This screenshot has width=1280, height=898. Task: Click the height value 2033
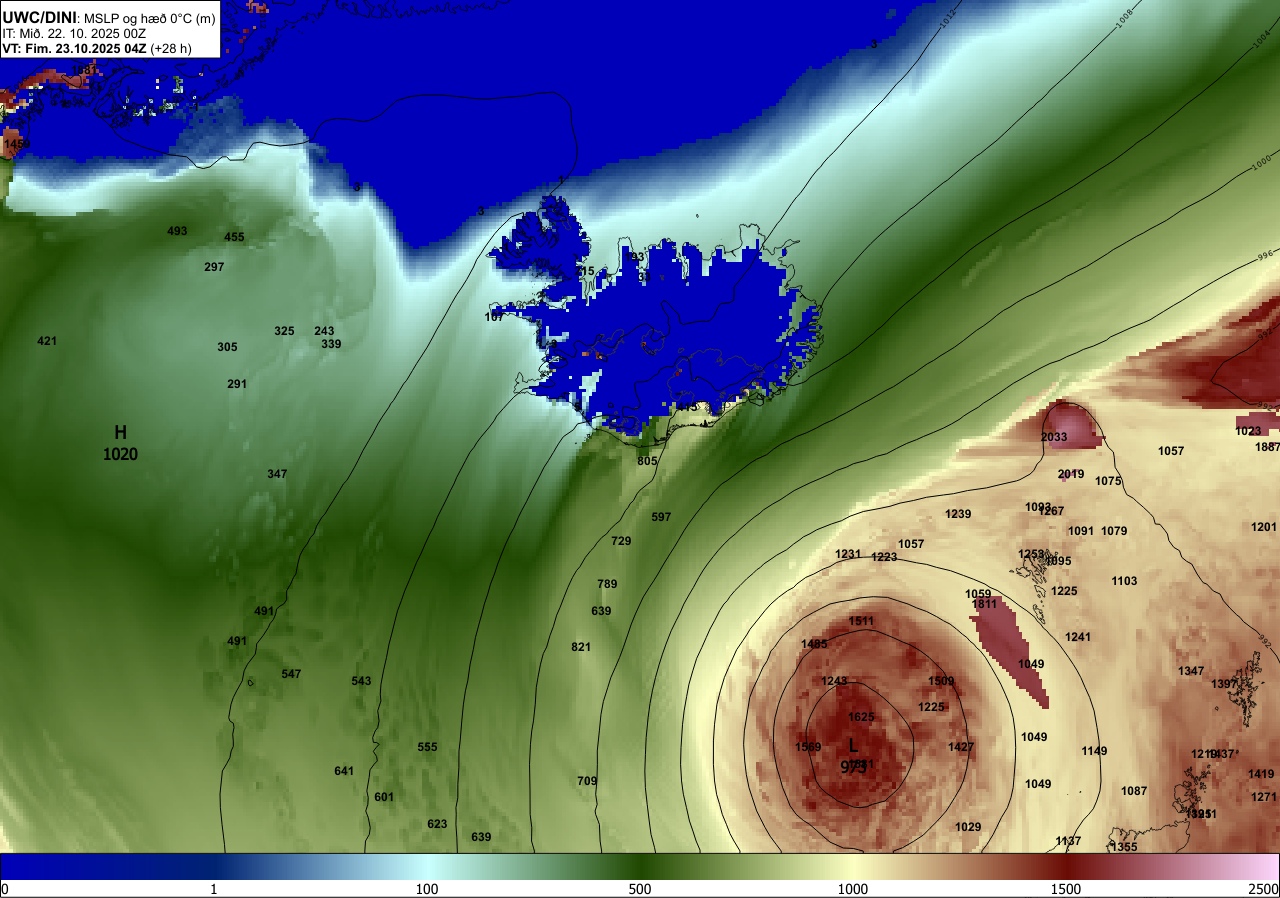point(1054,437)
